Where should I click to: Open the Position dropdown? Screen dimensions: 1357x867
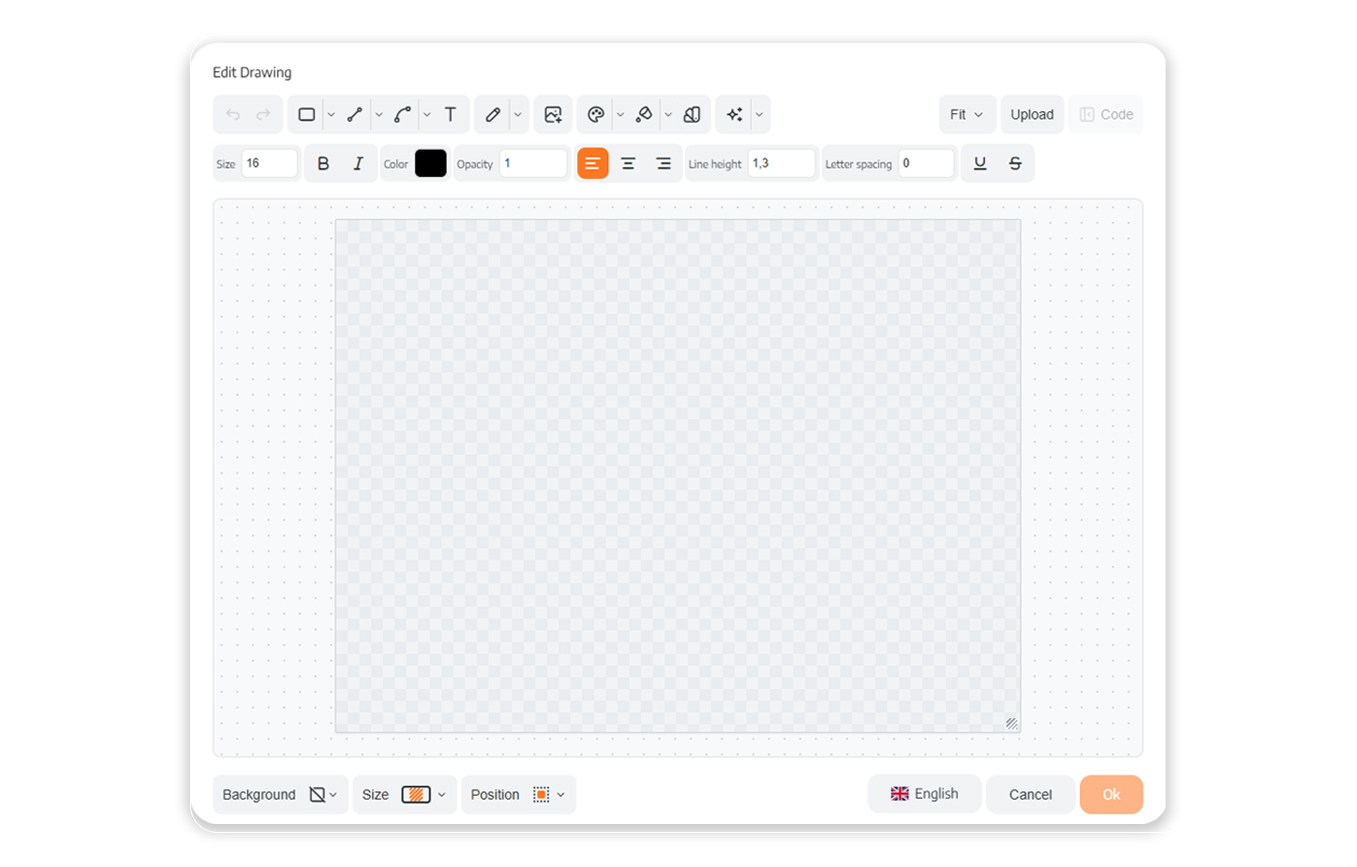click(x=518, y=795)
